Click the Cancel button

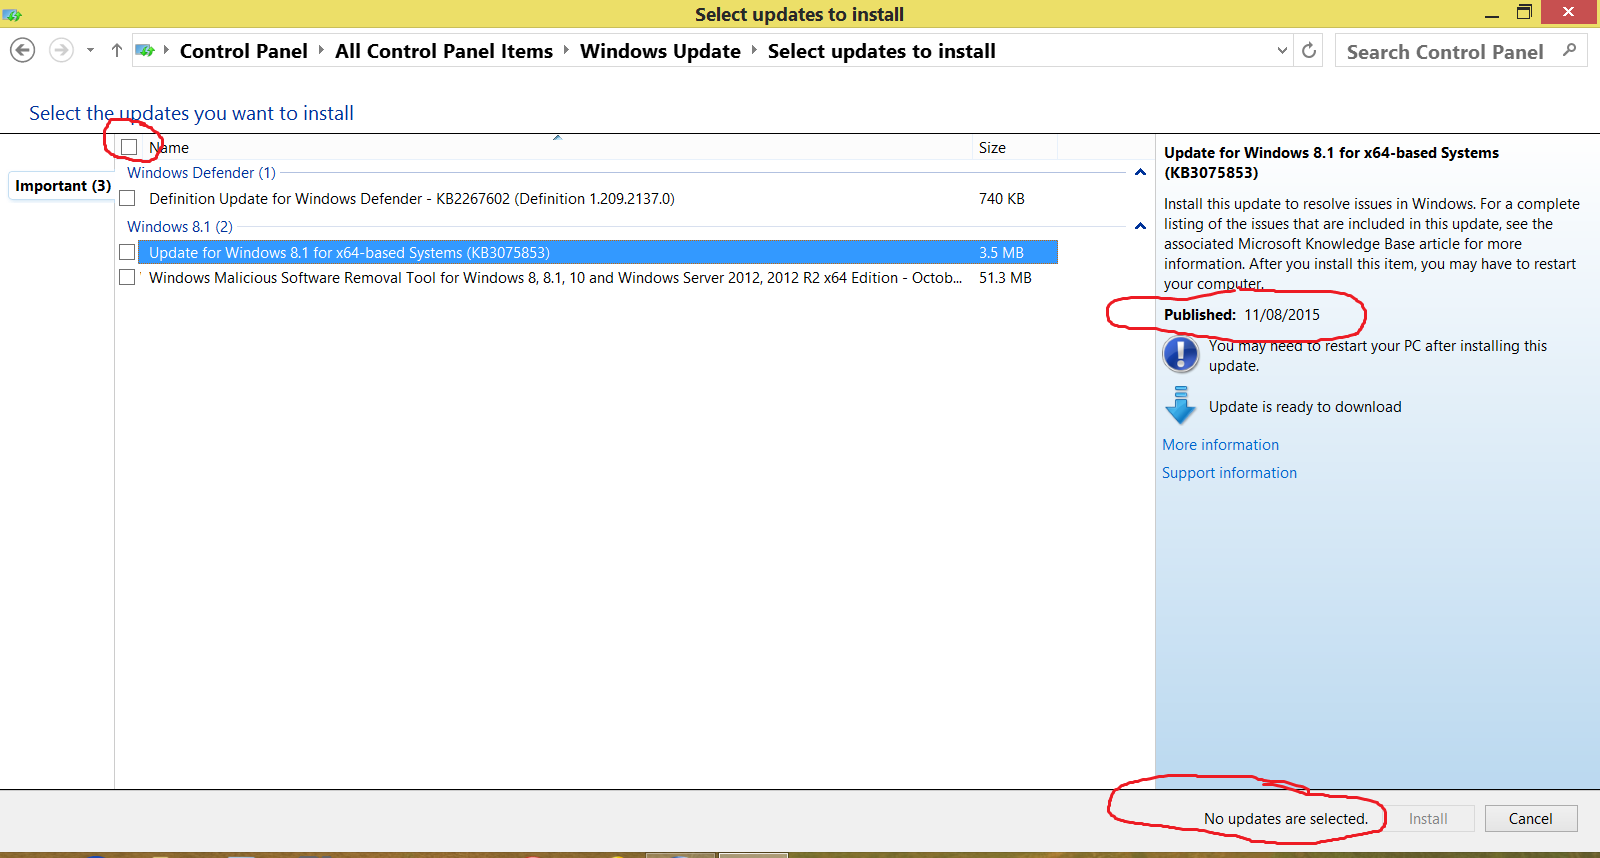coord(1531,818)
